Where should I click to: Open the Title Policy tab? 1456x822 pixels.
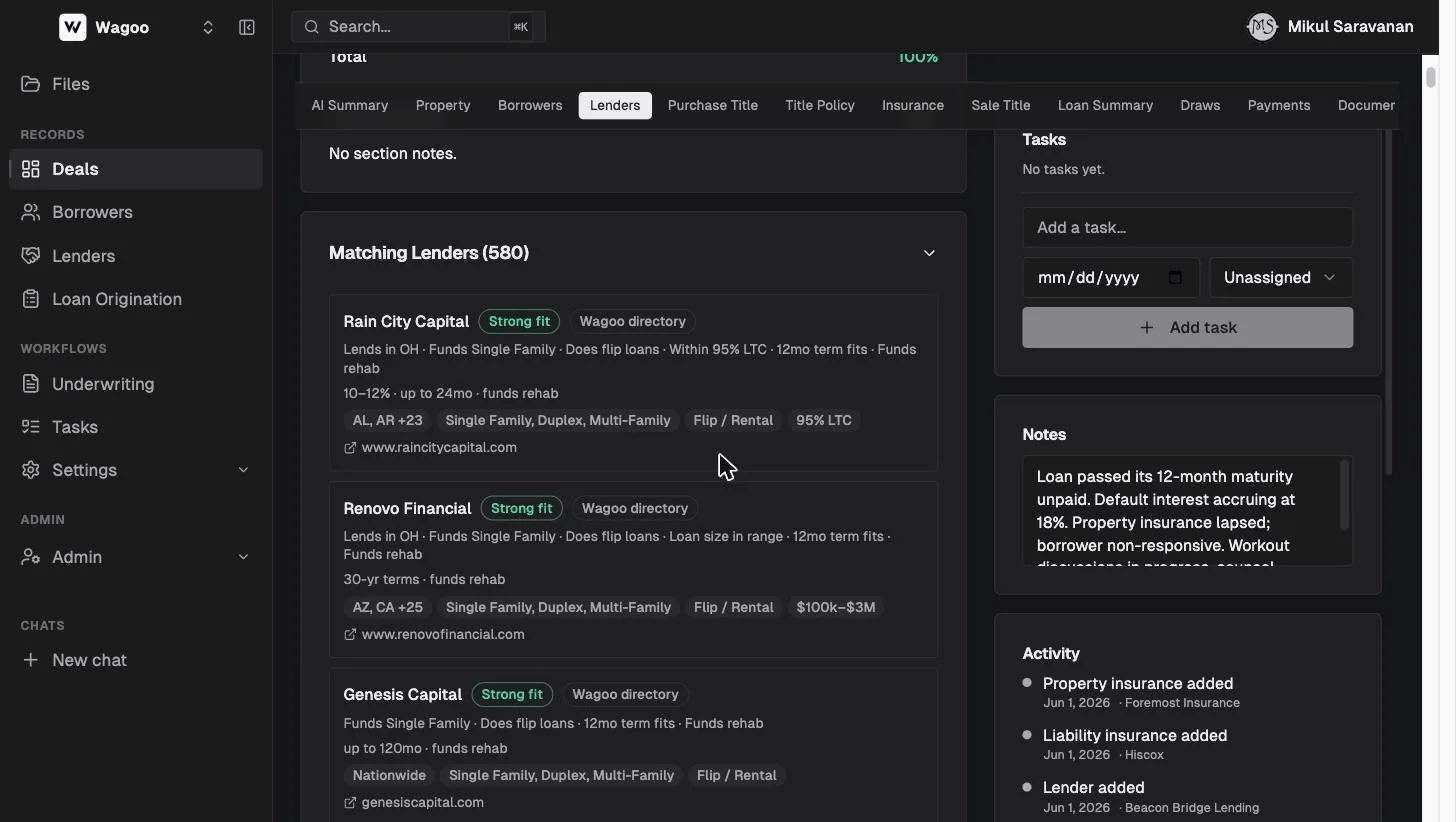pyautogui.click(x=820, y=106)
